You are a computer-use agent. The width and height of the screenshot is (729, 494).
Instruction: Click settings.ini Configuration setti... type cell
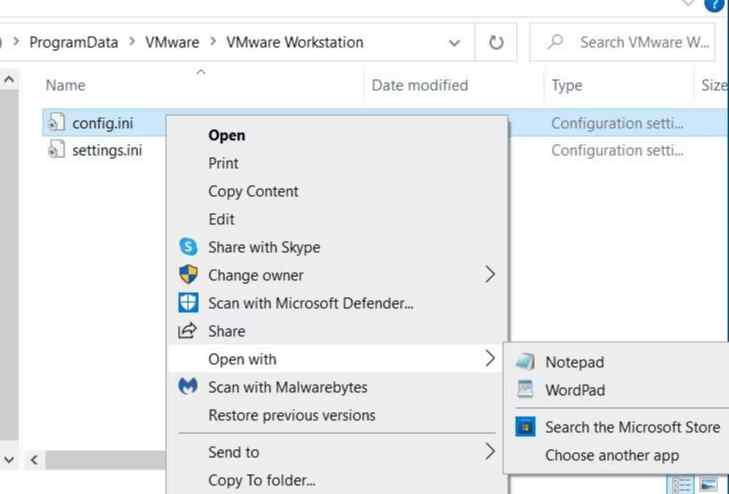tap(617, 151)
